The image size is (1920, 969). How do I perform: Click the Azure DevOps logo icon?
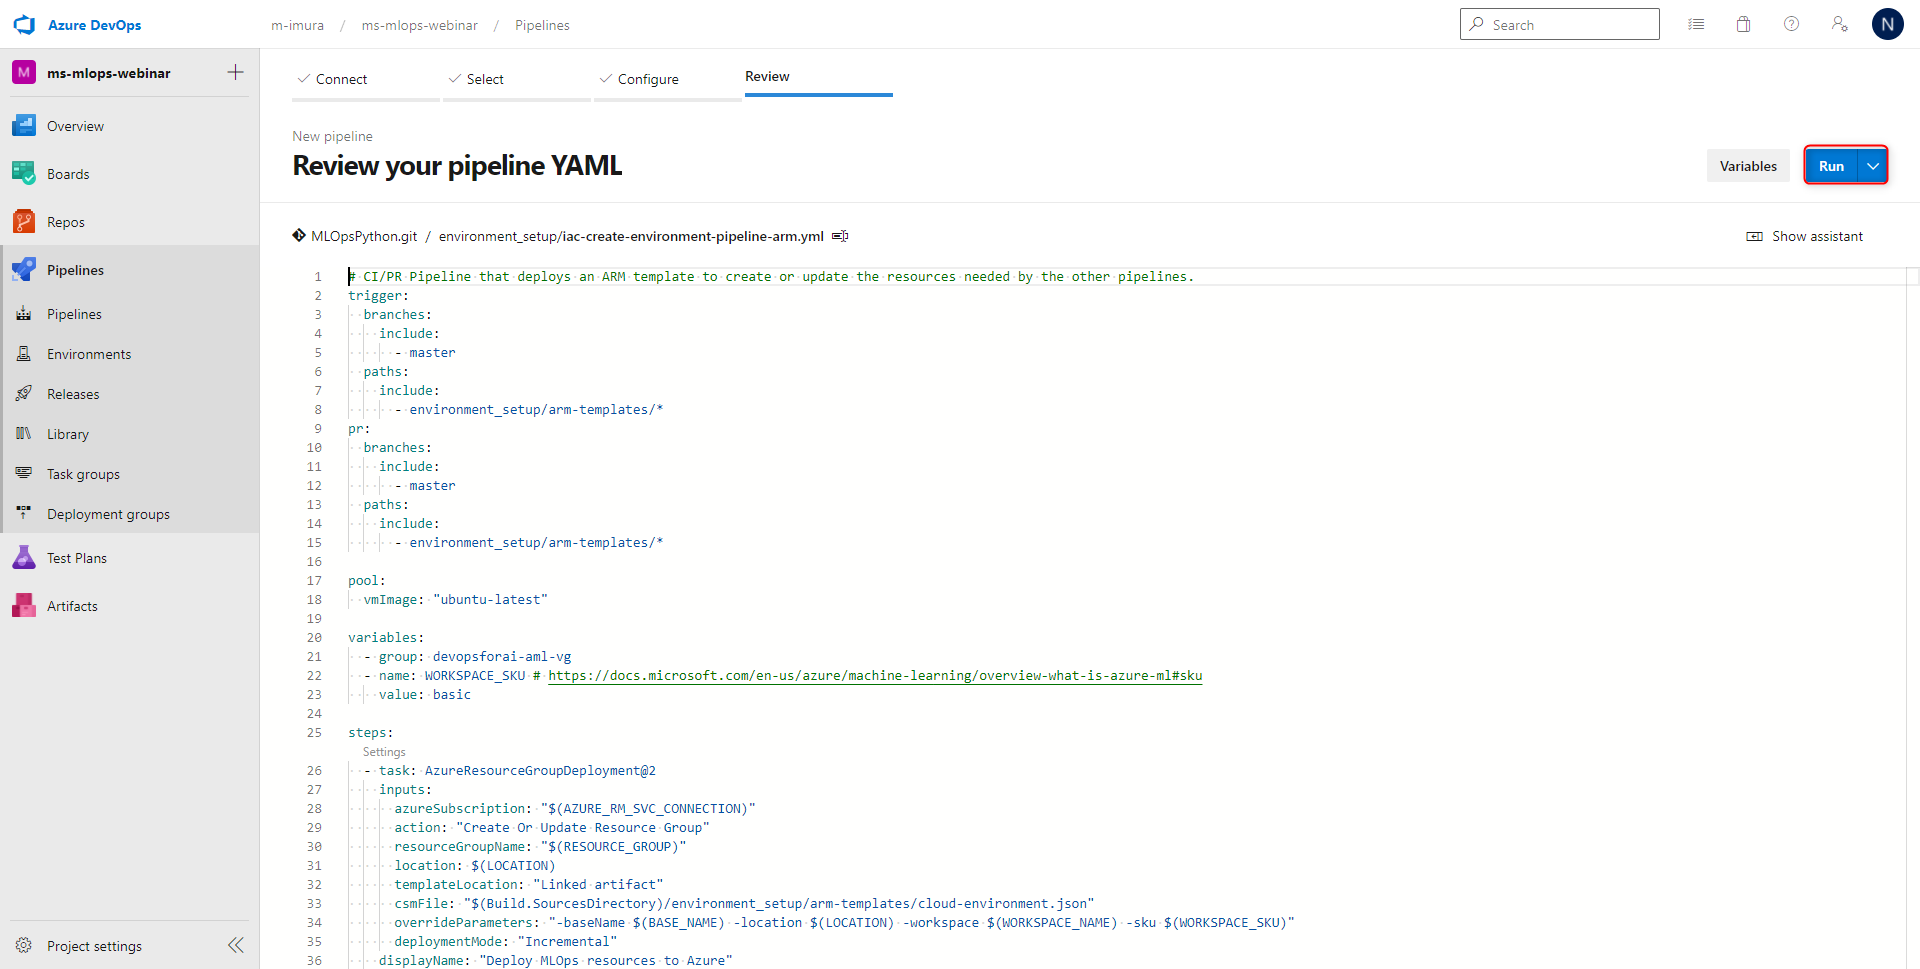tap(24, 25)
